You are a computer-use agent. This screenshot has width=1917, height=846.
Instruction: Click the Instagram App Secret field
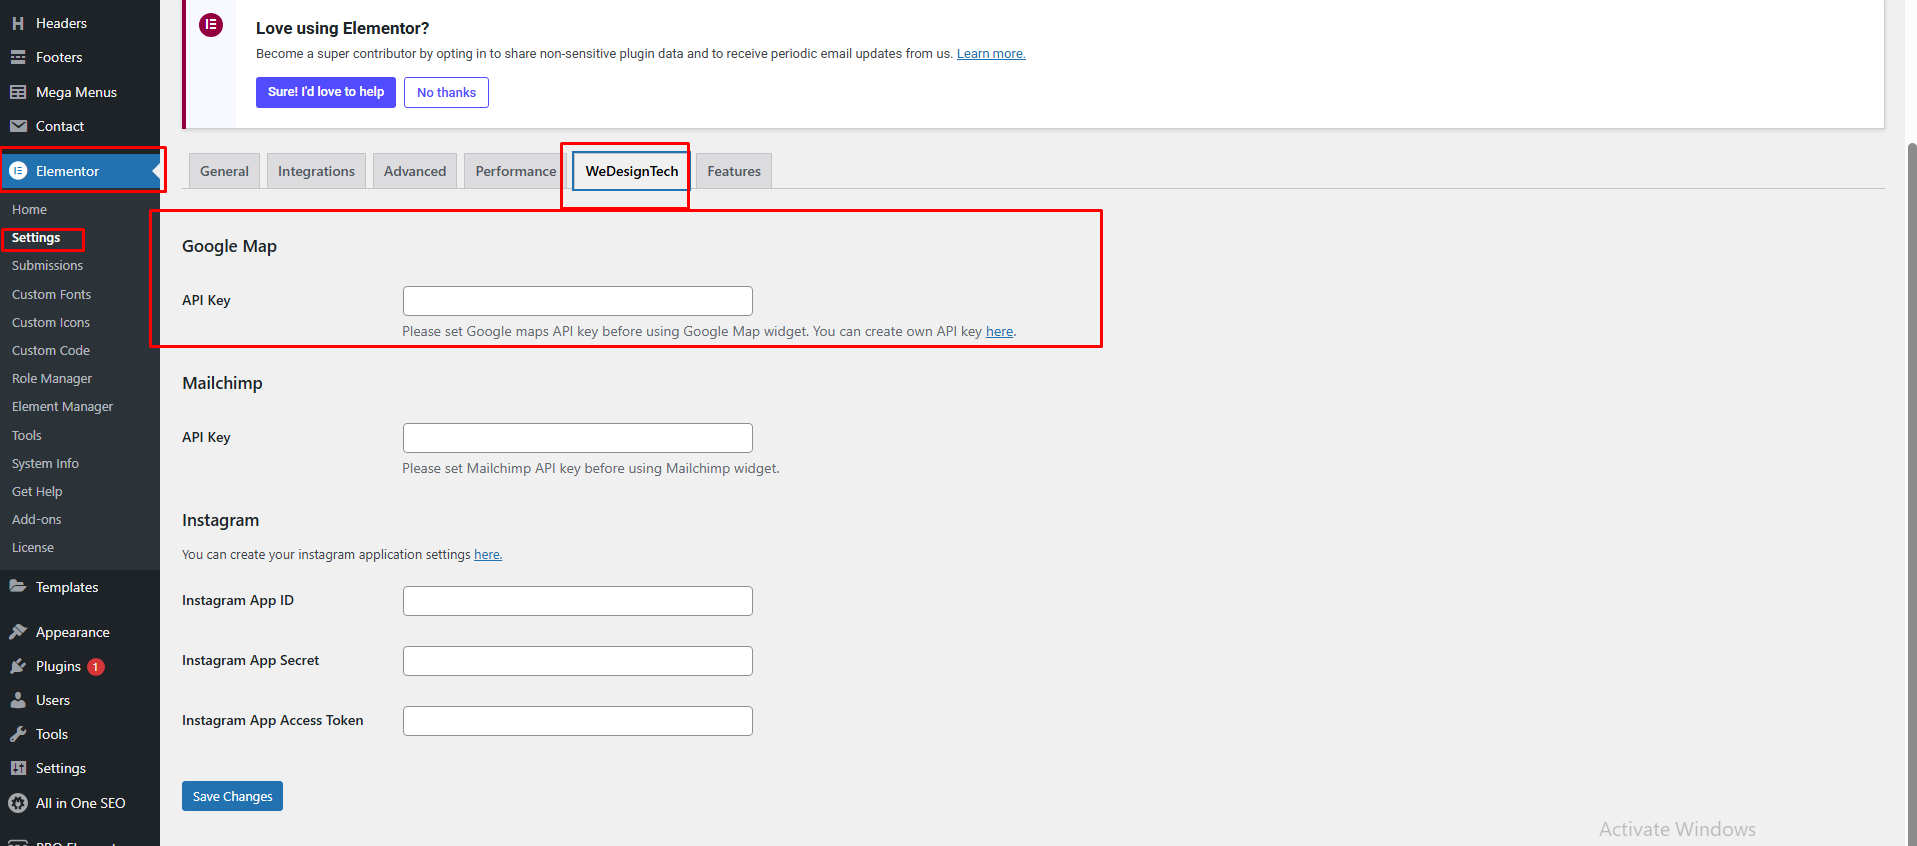tap(578, 661)
